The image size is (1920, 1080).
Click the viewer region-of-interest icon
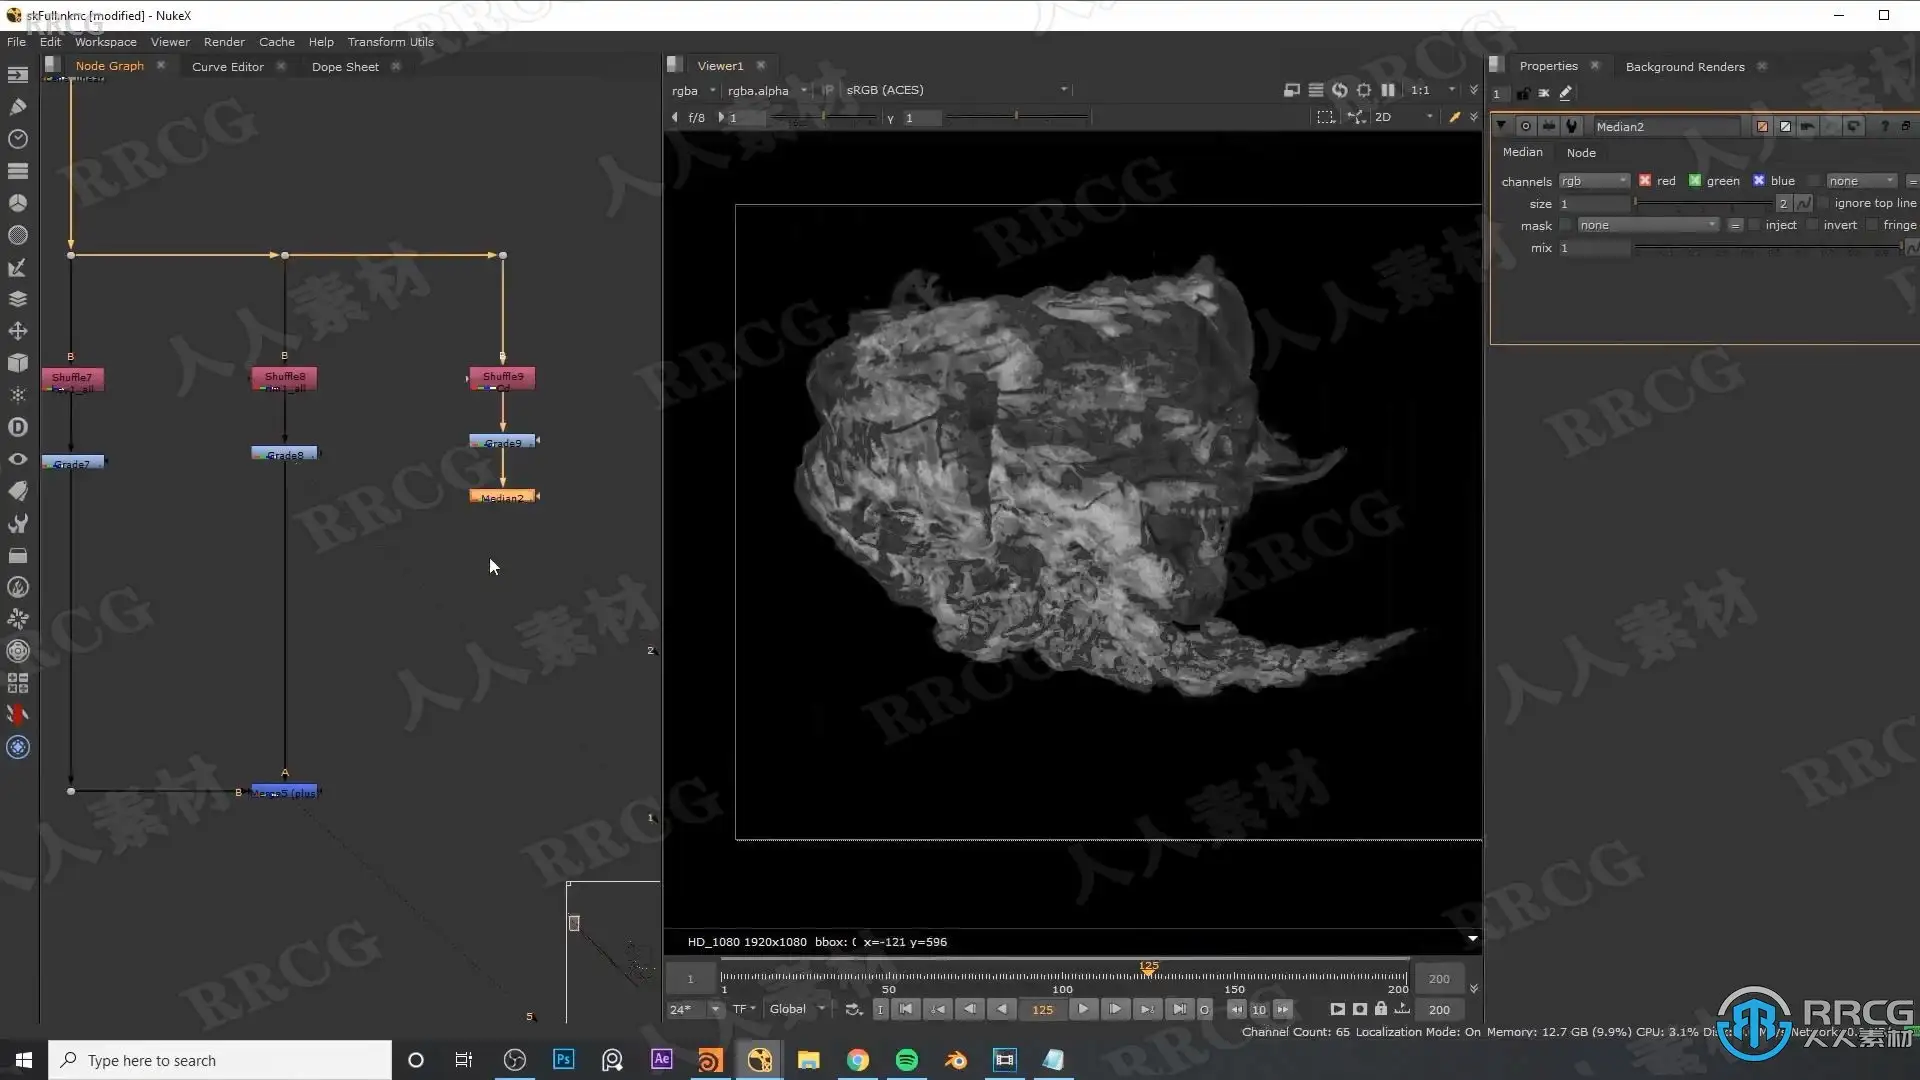(1325, 117)
